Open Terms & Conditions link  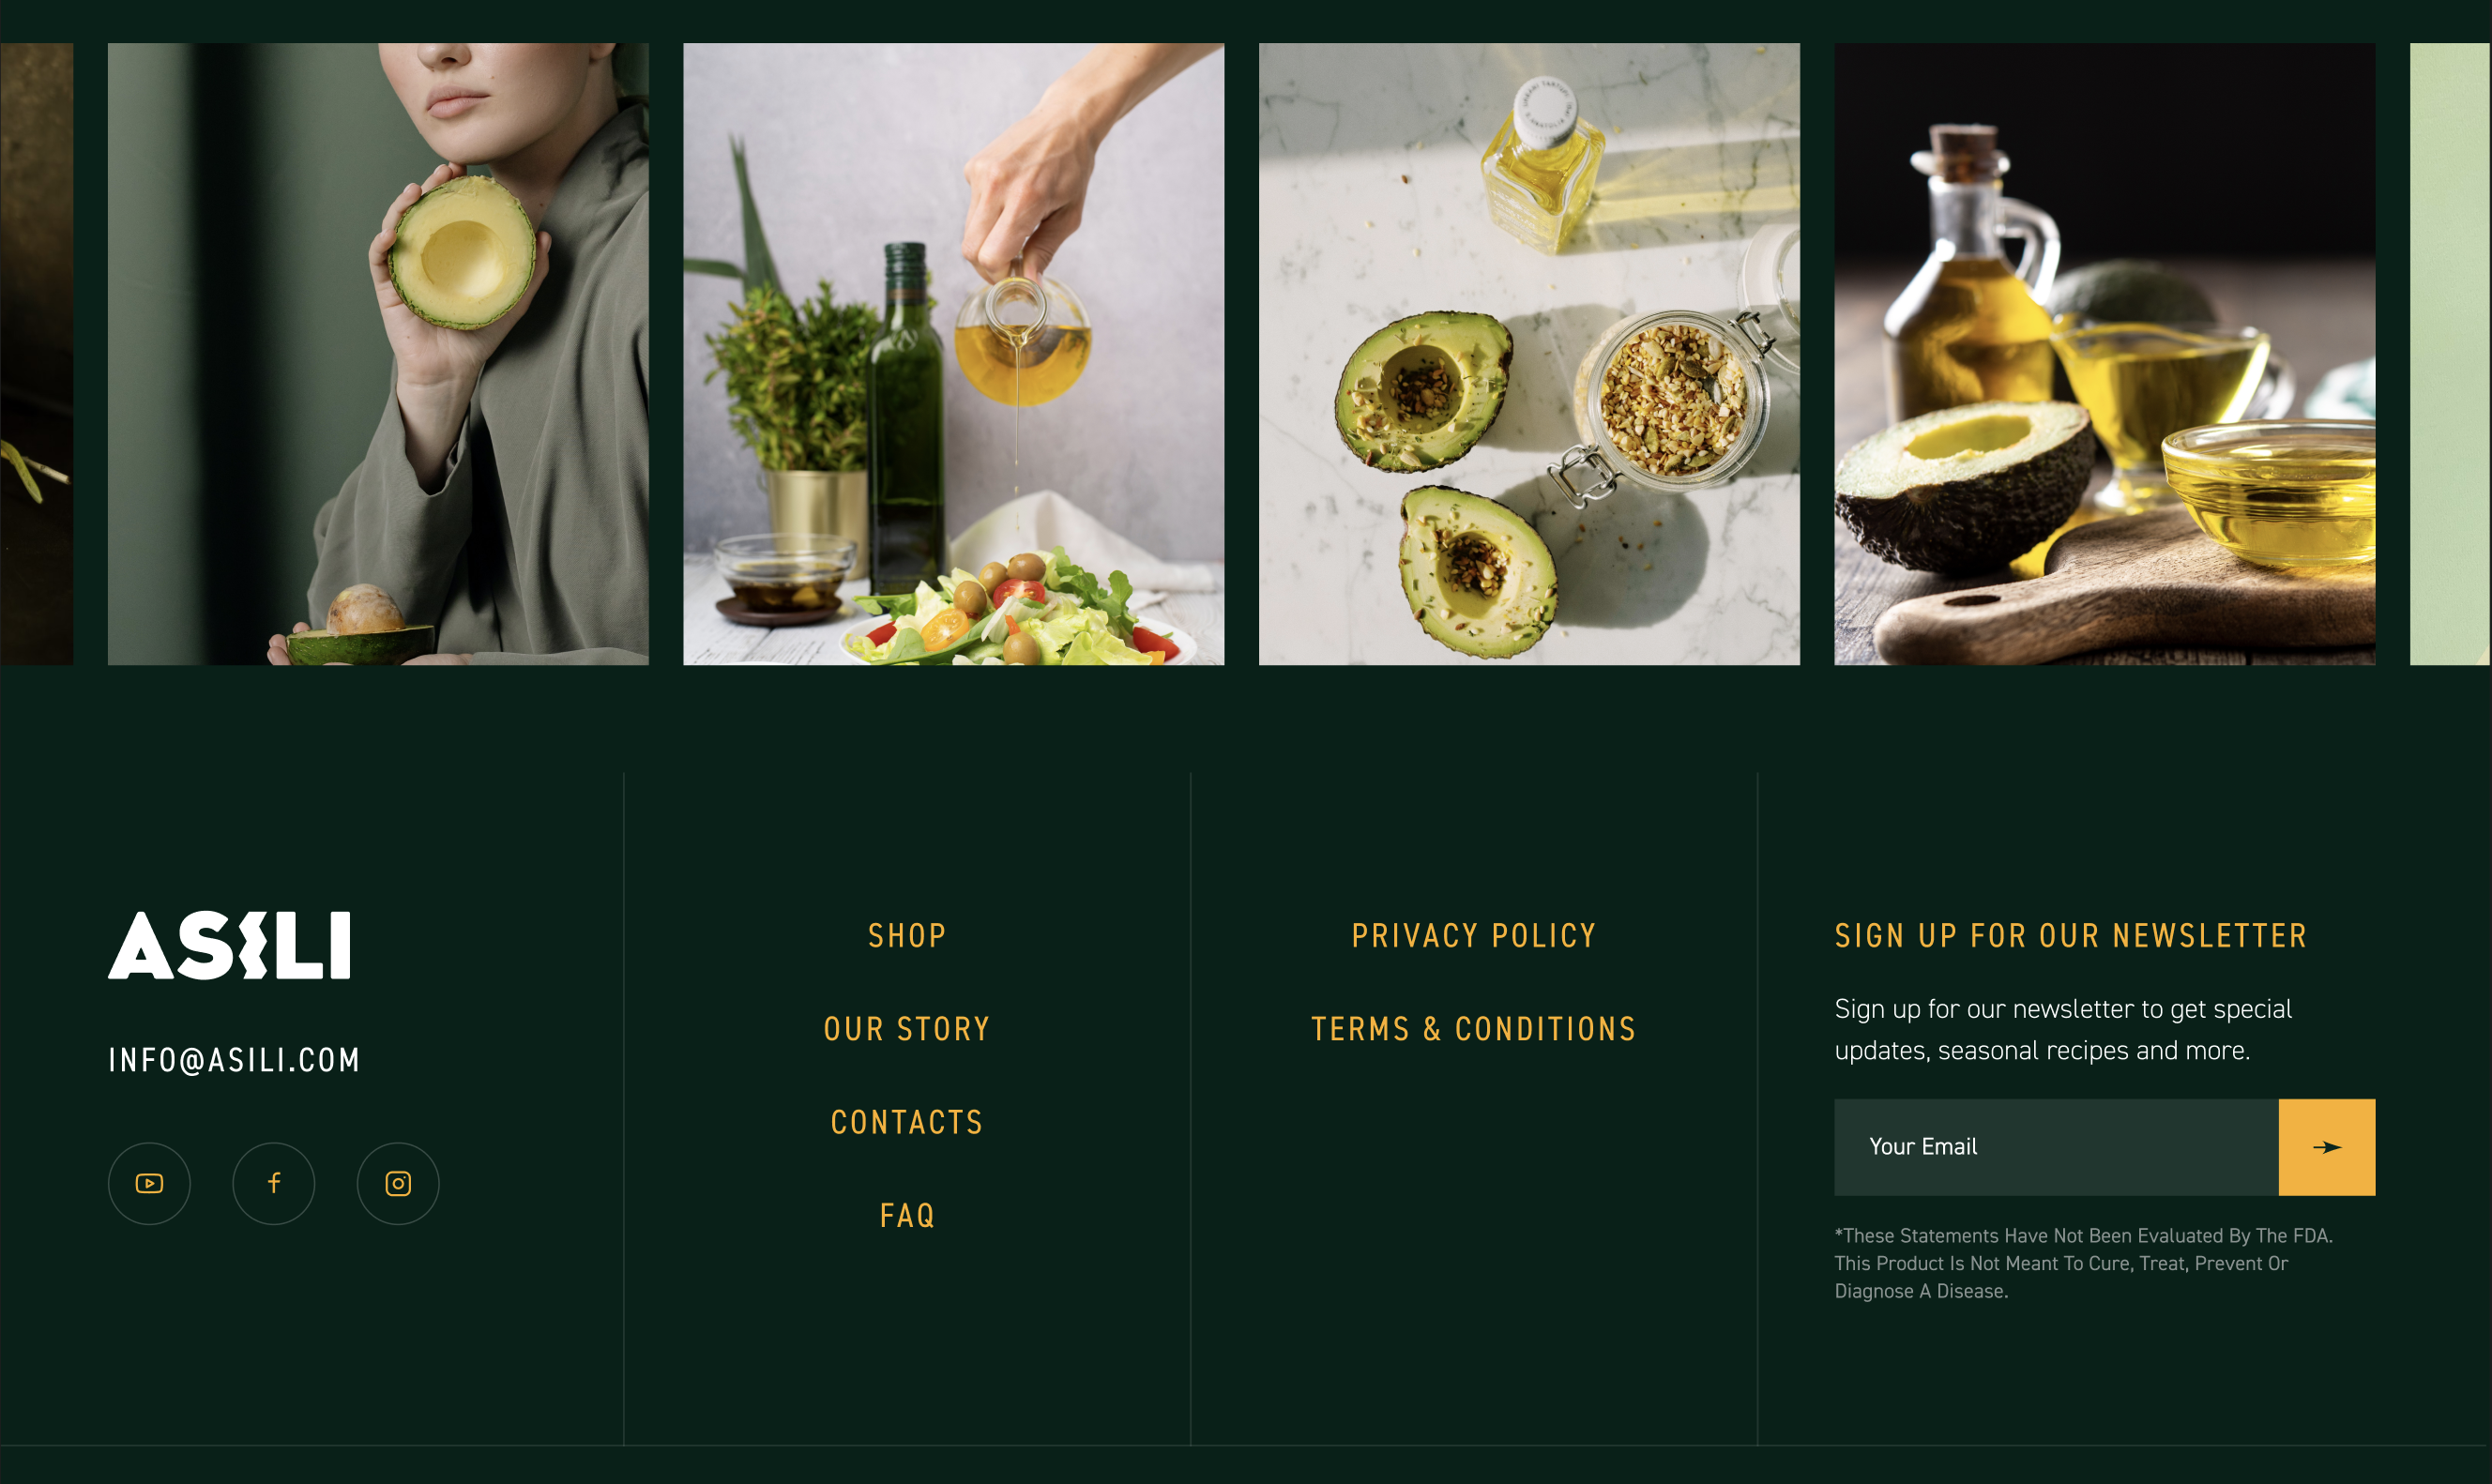1474,1029
